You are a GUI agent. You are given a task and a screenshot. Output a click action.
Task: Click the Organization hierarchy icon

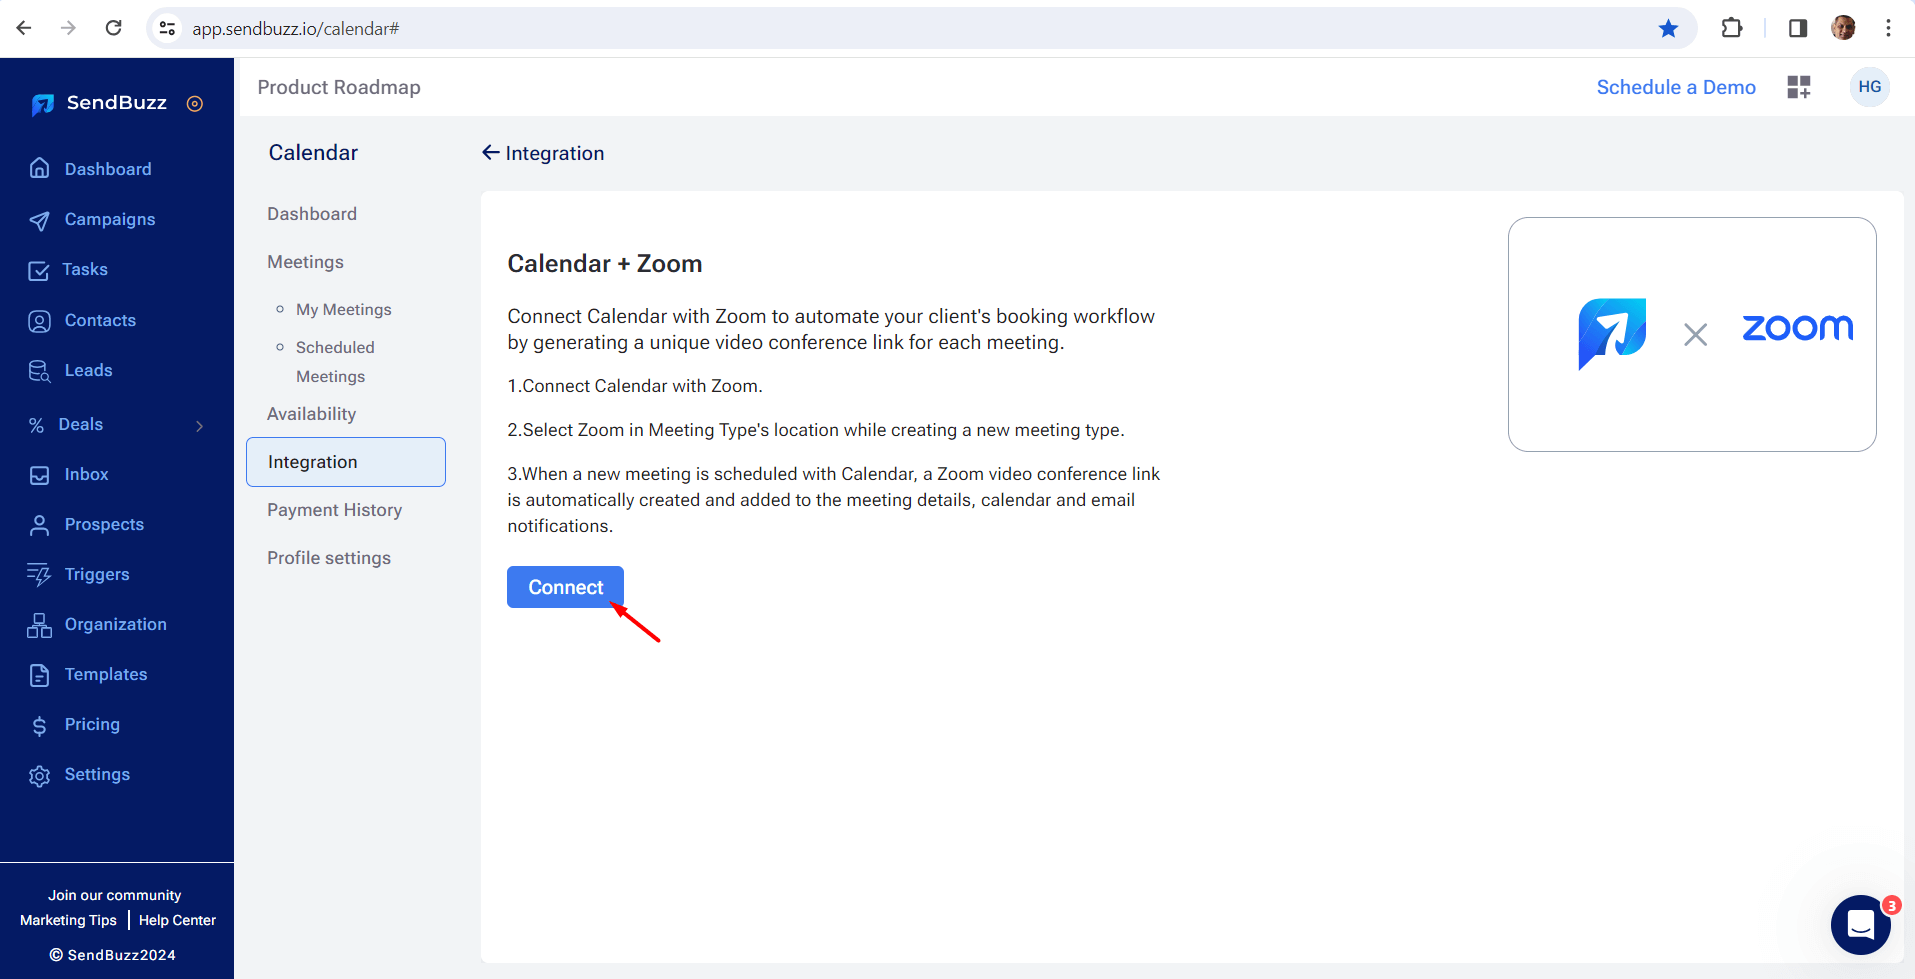(39, 625)
